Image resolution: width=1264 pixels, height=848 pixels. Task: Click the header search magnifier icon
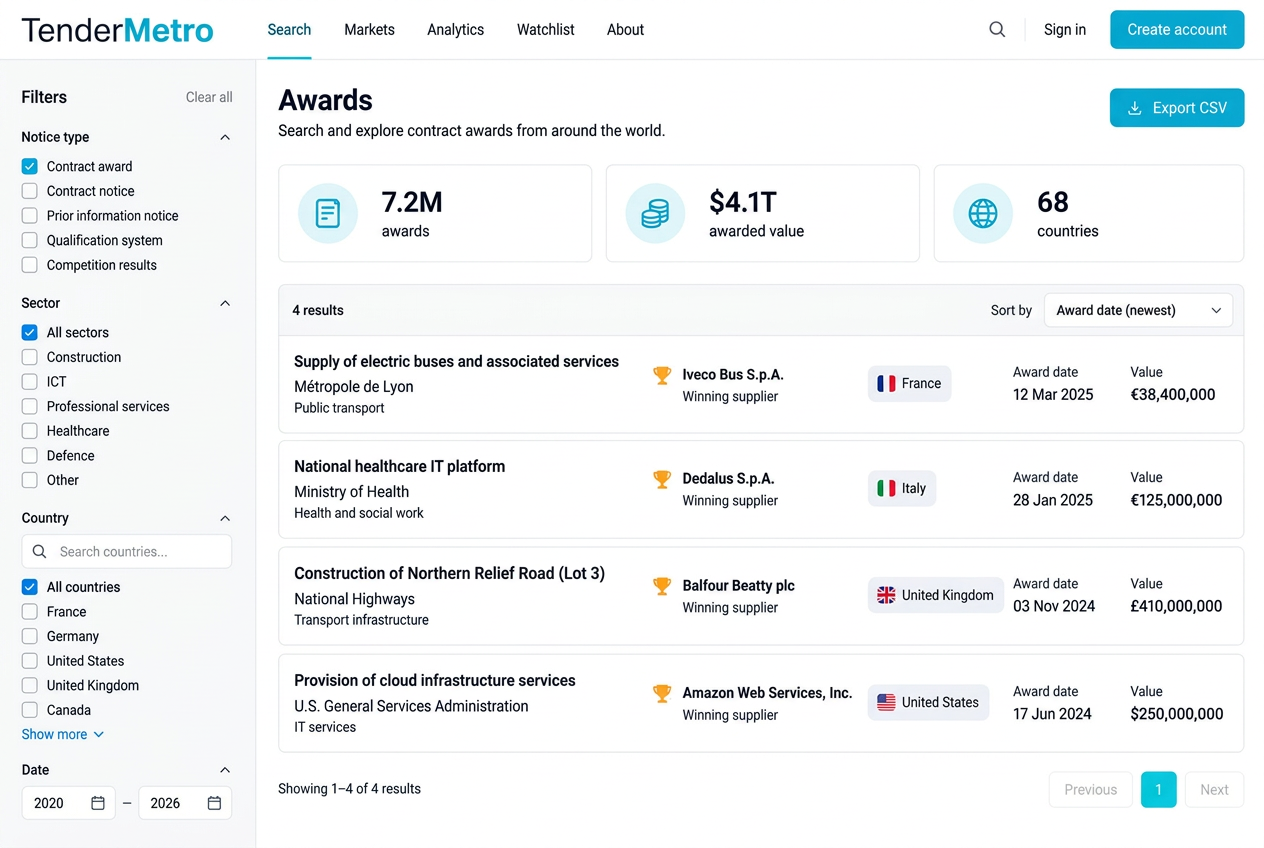point(997,30)
